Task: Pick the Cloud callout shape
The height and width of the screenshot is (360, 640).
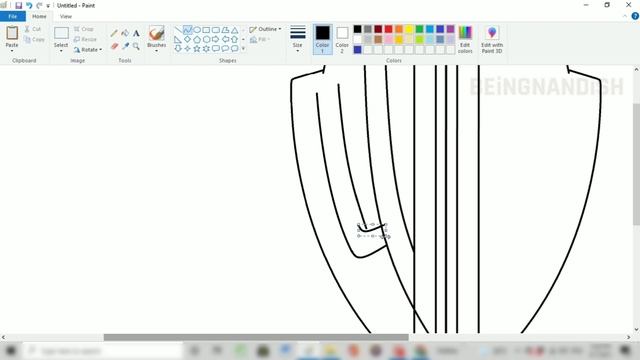Action: [234, 49]
